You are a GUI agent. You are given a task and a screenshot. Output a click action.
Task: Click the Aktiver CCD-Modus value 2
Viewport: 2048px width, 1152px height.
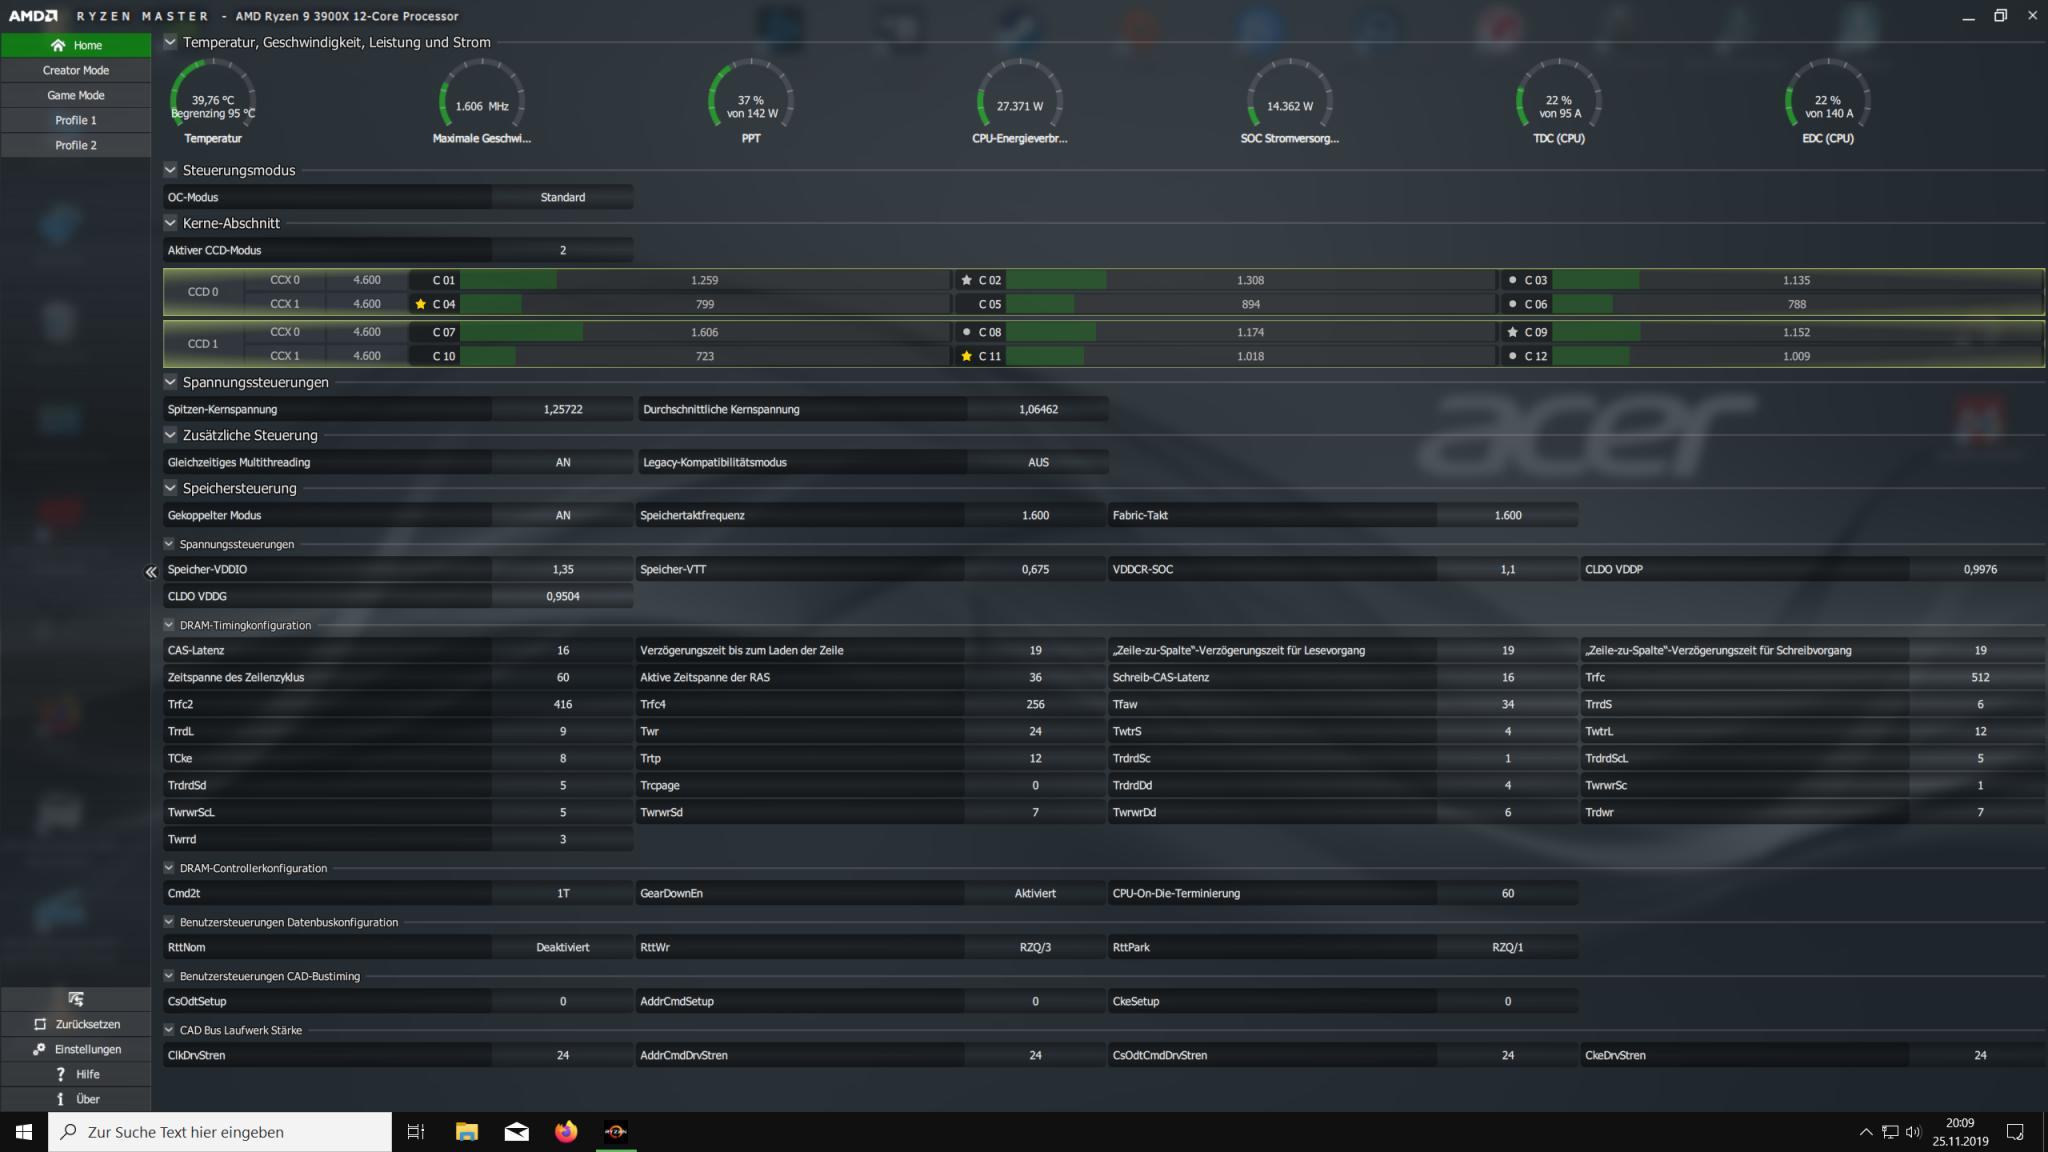562,250
